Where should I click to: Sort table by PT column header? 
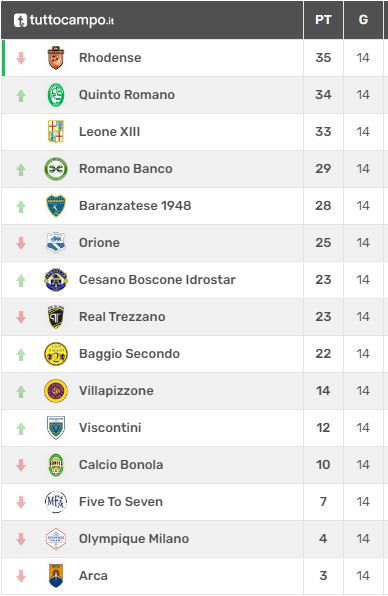[323, 20]
